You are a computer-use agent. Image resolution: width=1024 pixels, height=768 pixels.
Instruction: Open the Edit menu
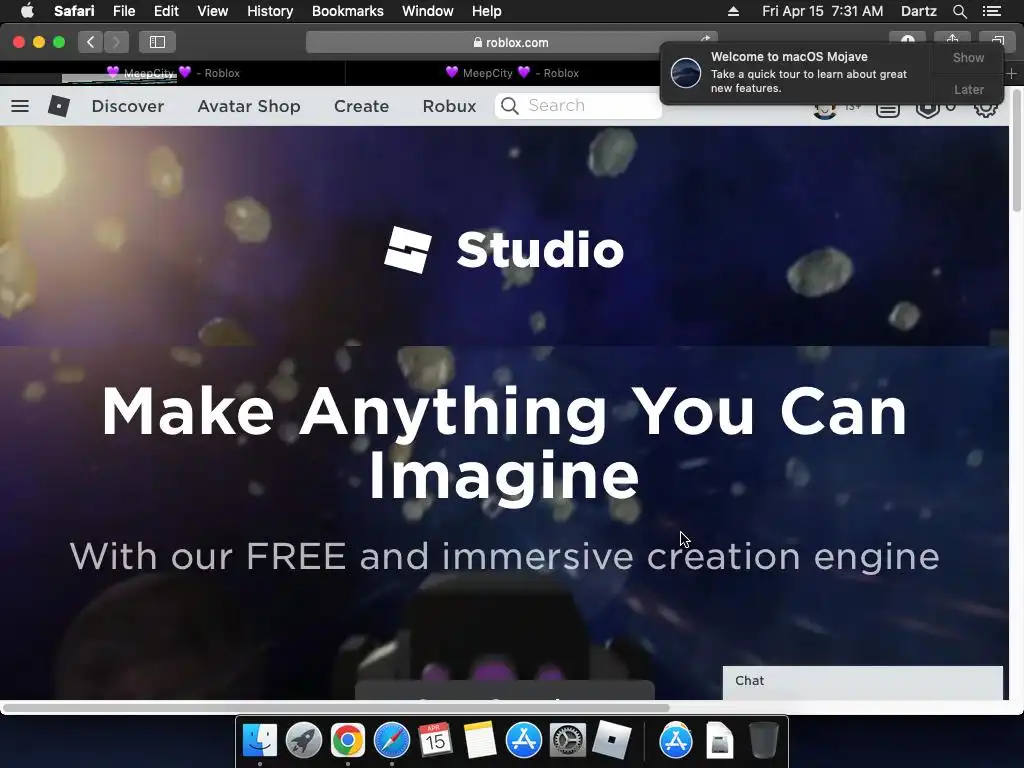click(x=166, y=11)
